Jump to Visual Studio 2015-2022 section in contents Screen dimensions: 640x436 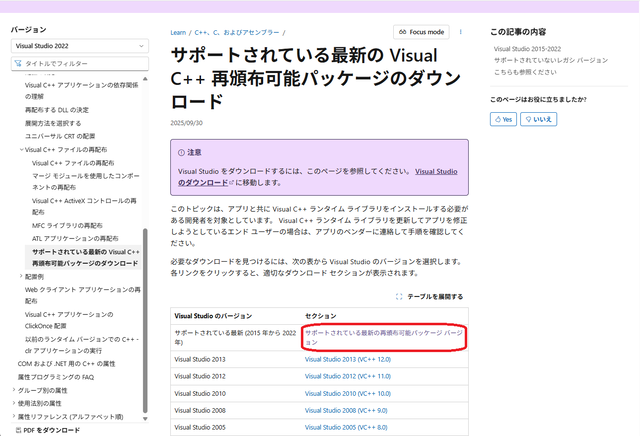[x=527, y=49]
